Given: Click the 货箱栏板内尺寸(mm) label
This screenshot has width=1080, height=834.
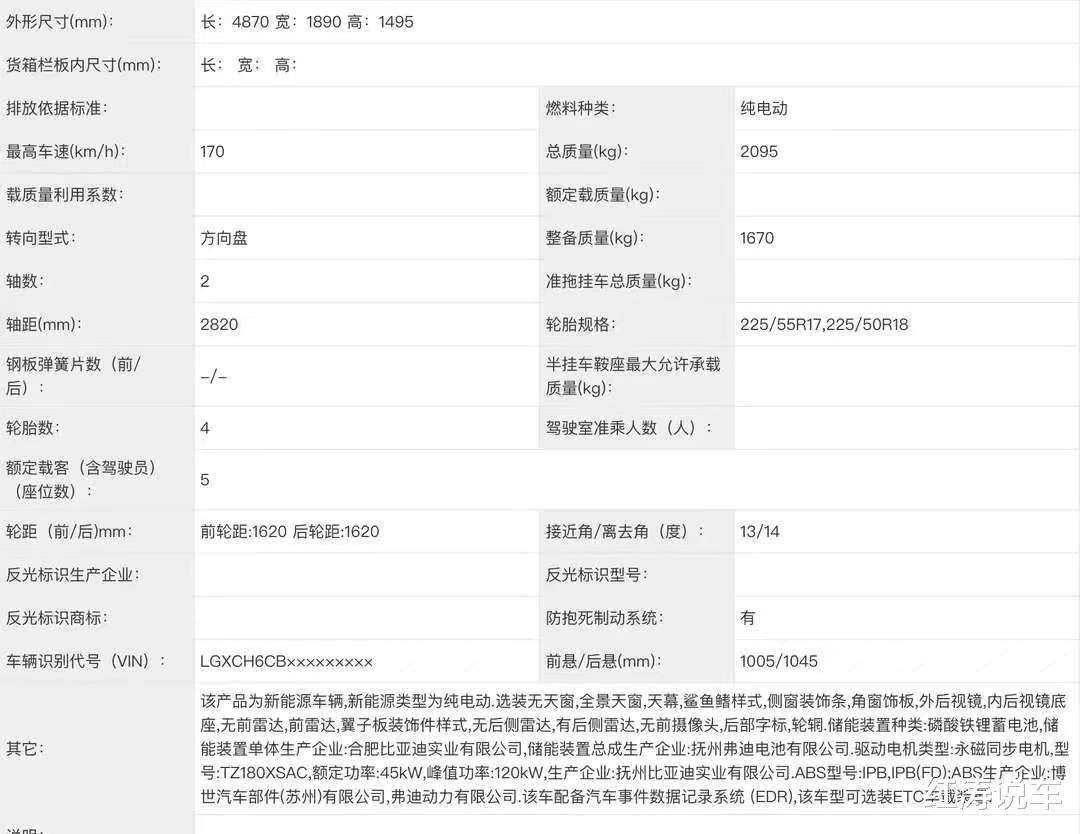Looking at the screenshot, I should 84,65.
